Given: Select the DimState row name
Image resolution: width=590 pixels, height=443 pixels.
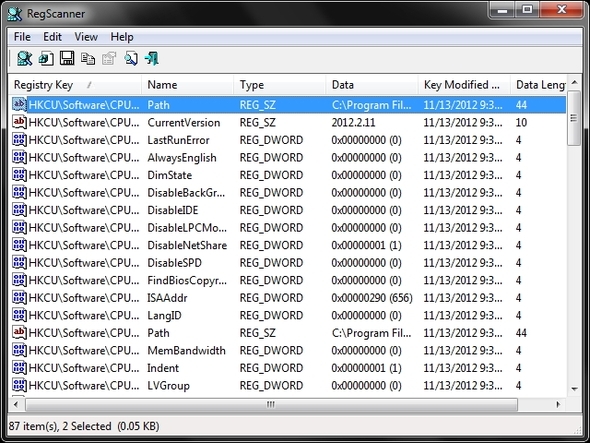Looking at the screenshot, I should (x=169, y=175).
